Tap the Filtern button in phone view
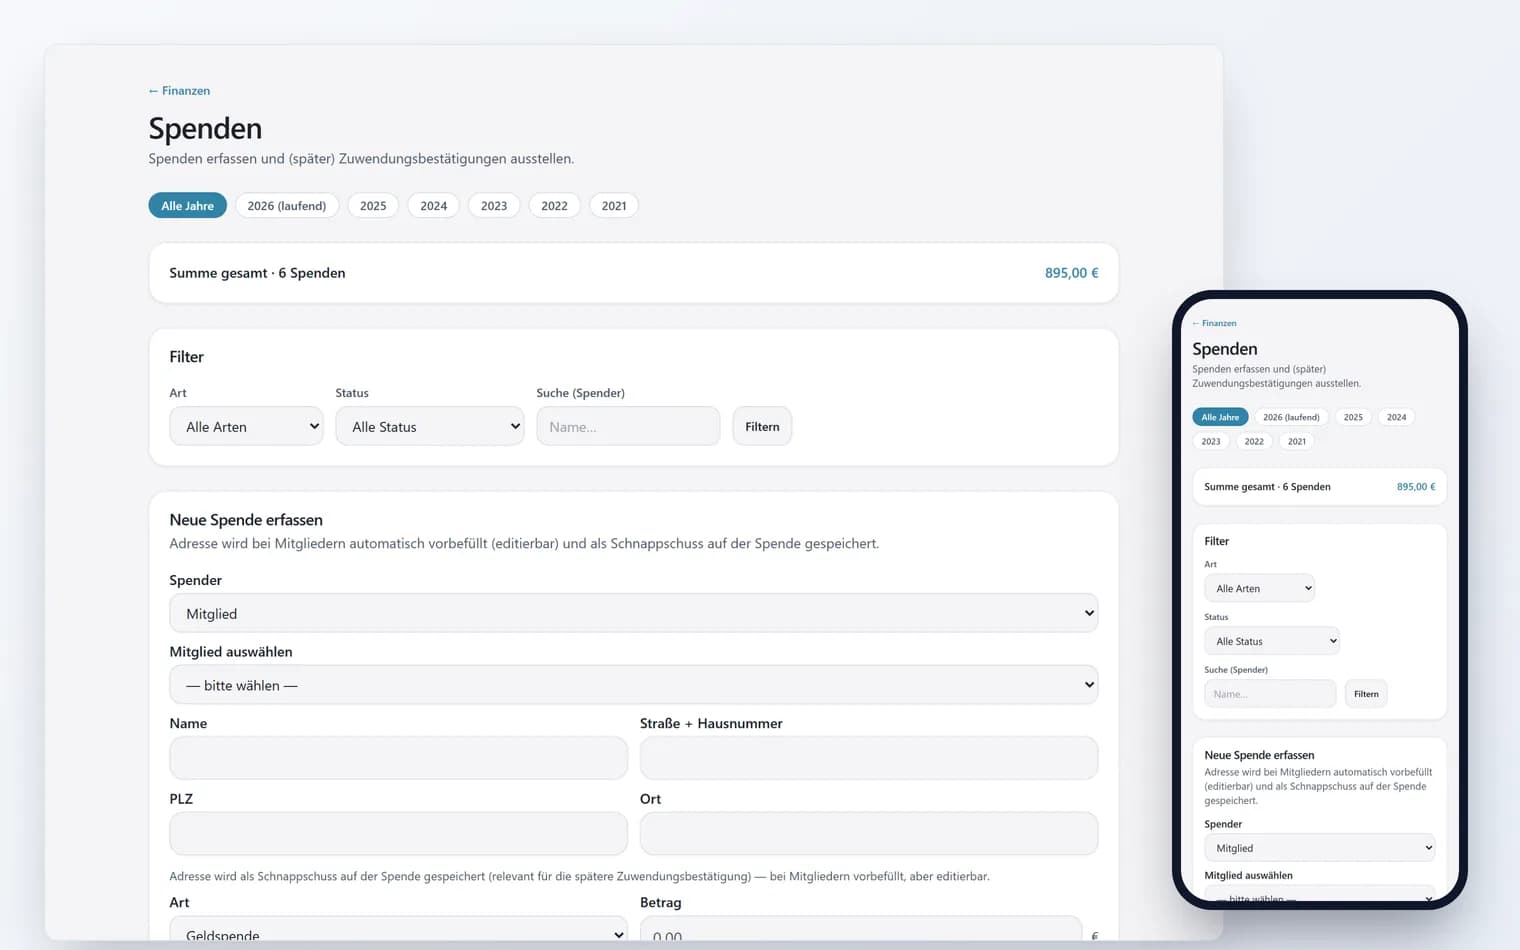This screenshot has height=950, width=1520. [1366, 694]
